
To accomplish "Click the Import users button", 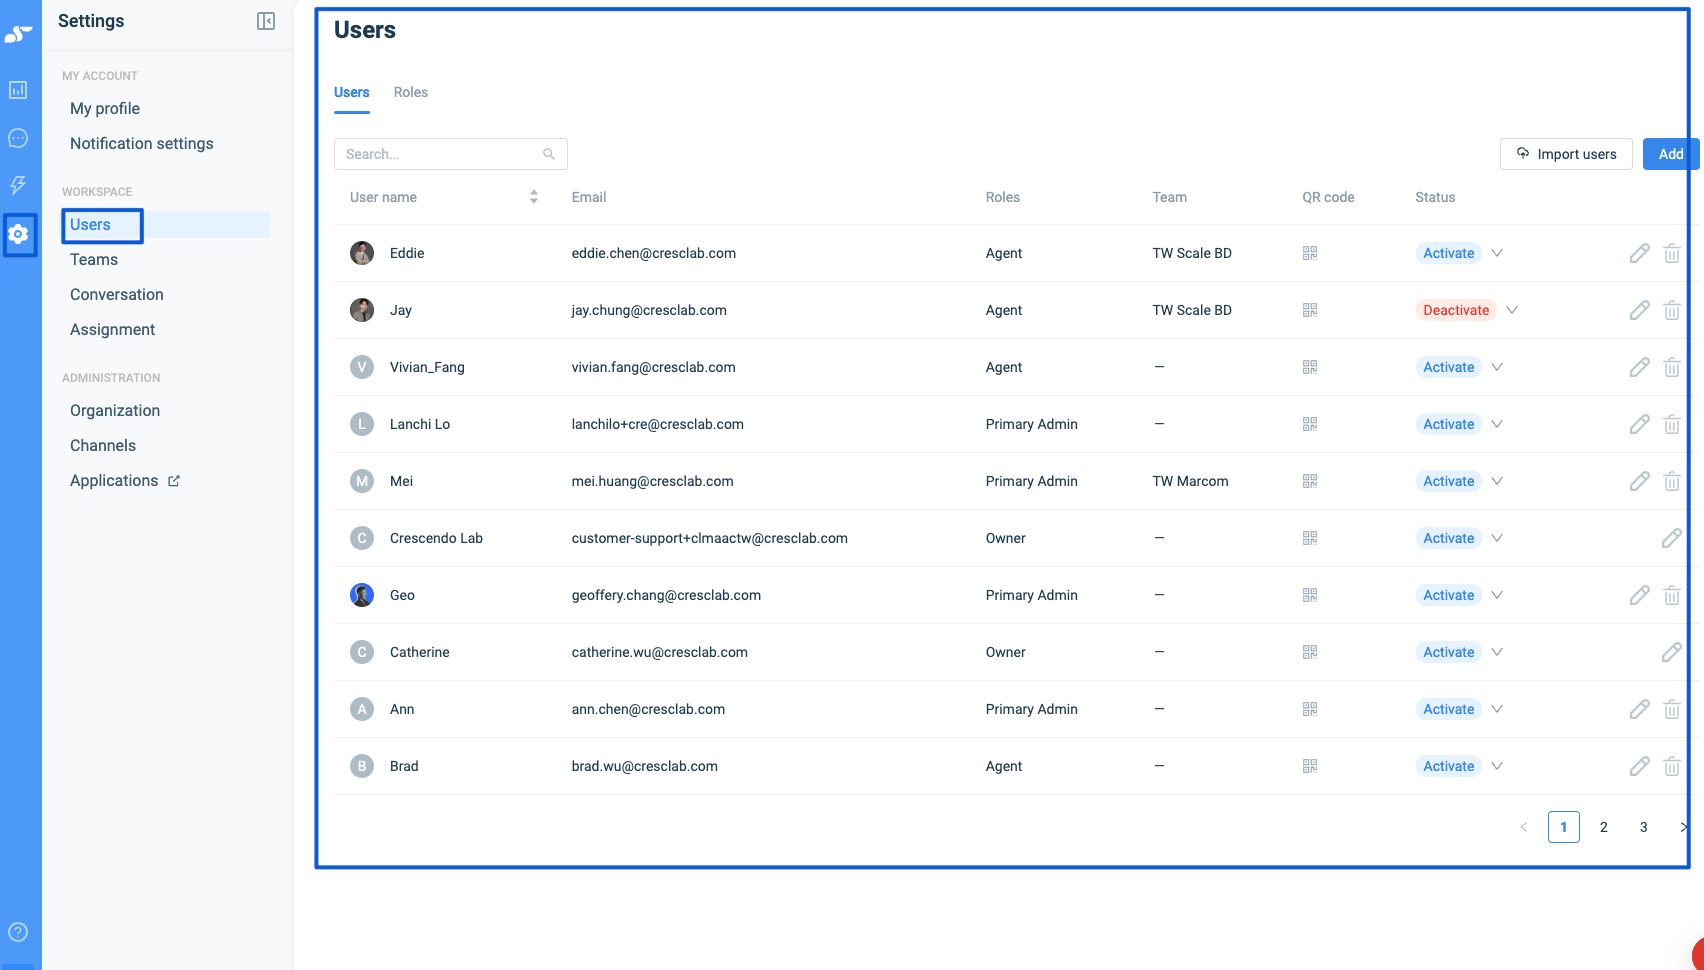I will 1566,154.
